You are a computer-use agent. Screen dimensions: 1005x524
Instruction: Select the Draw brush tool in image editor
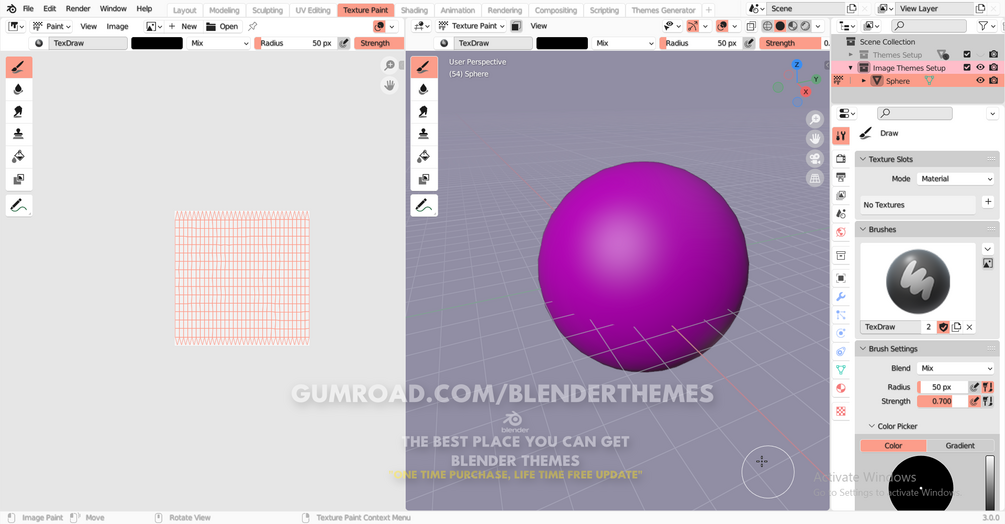[19, 67]
